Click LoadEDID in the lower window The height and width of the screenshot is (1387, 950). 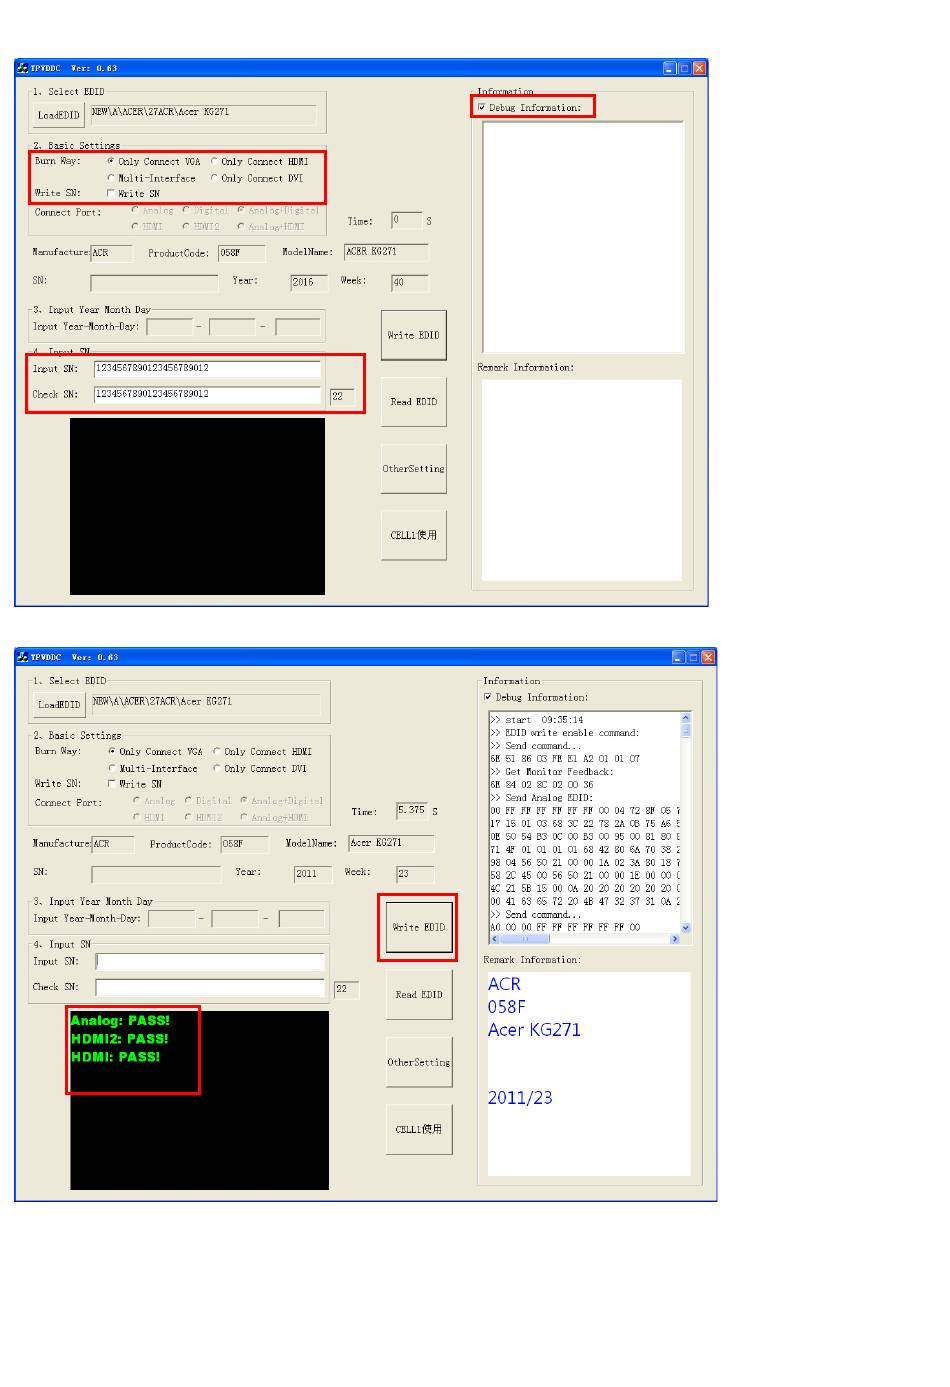tap(59, 705)
